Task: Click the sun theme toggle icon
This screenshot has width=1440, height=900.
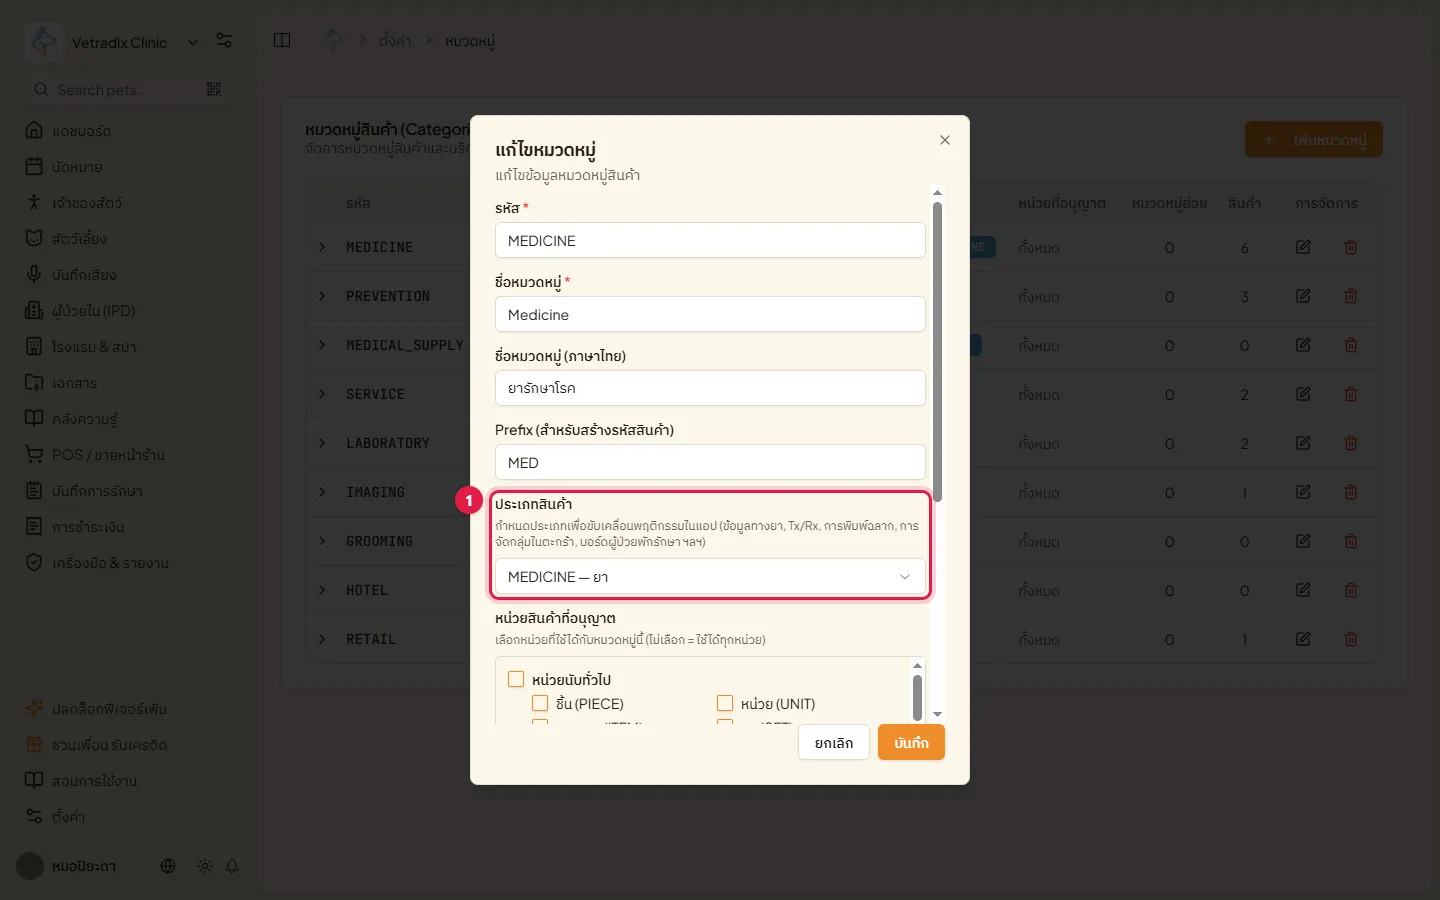Action: tap(204, 866)
